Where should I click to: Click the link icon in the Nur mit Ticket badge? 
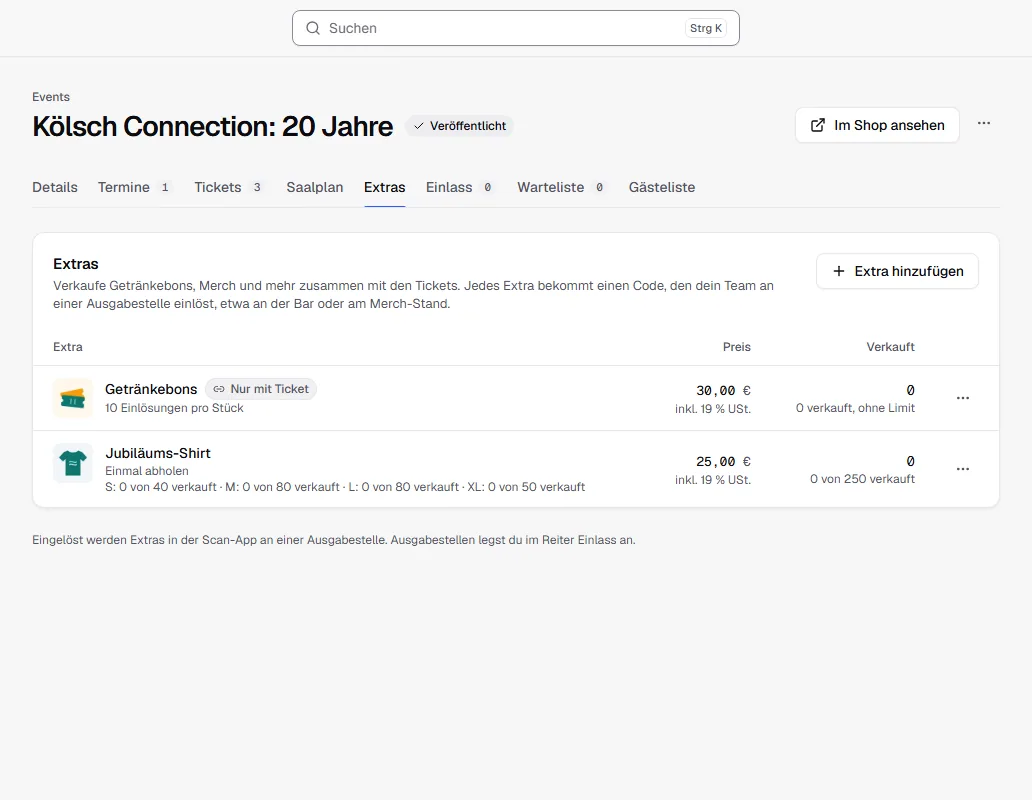219,389
